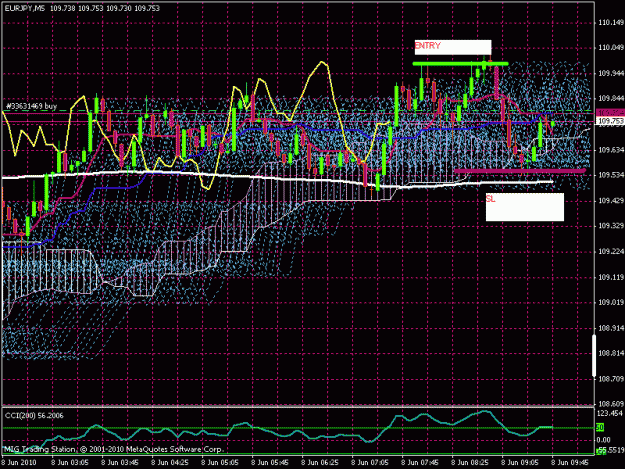Select the red ENTRY text label
This screenshot has height=469, width=625.
click(428, 46)
